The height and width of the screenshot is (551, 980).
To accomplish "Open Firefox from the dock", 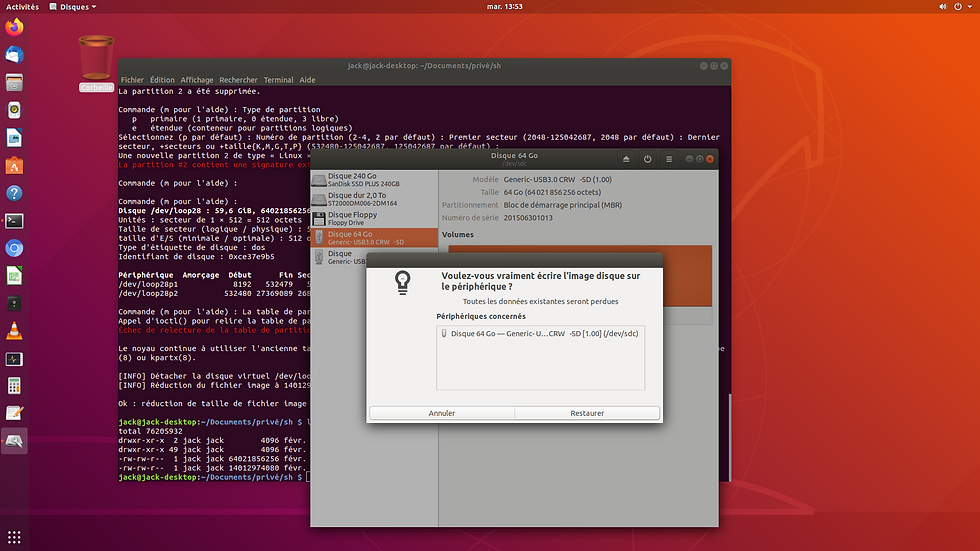I will click(x=14, y=27).
